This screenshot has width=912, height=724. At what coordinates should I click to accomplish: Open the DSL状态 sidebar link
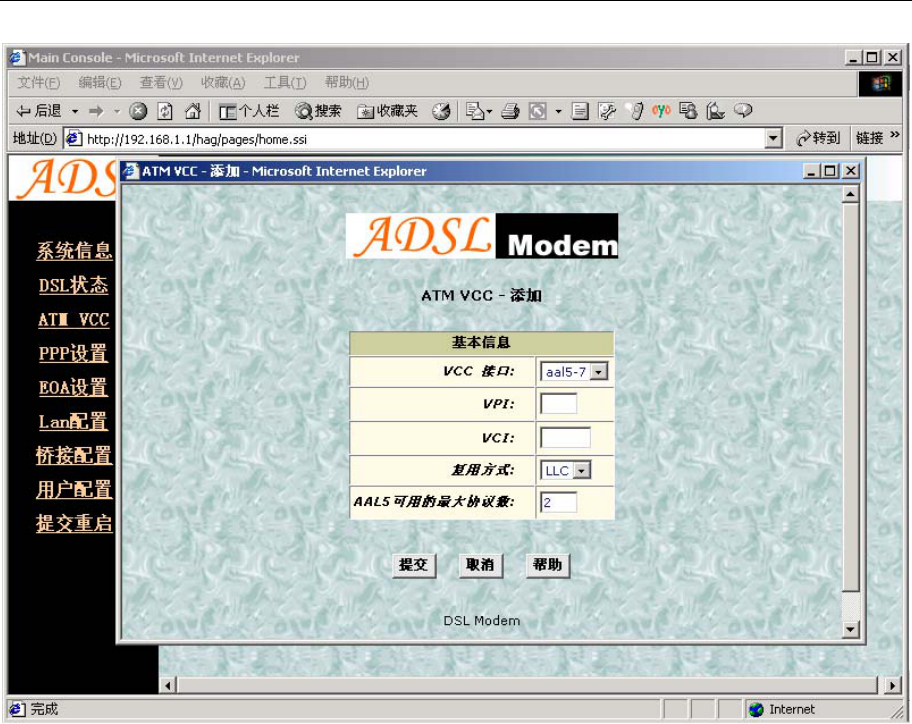click(x=73, y=285)
